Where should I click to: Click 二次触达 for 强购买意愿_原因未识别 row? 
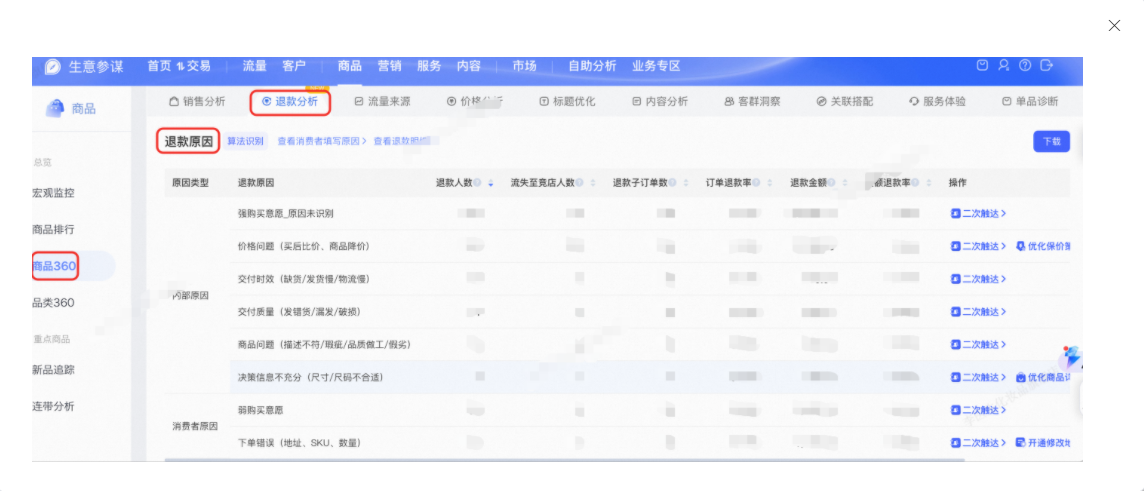978,214
